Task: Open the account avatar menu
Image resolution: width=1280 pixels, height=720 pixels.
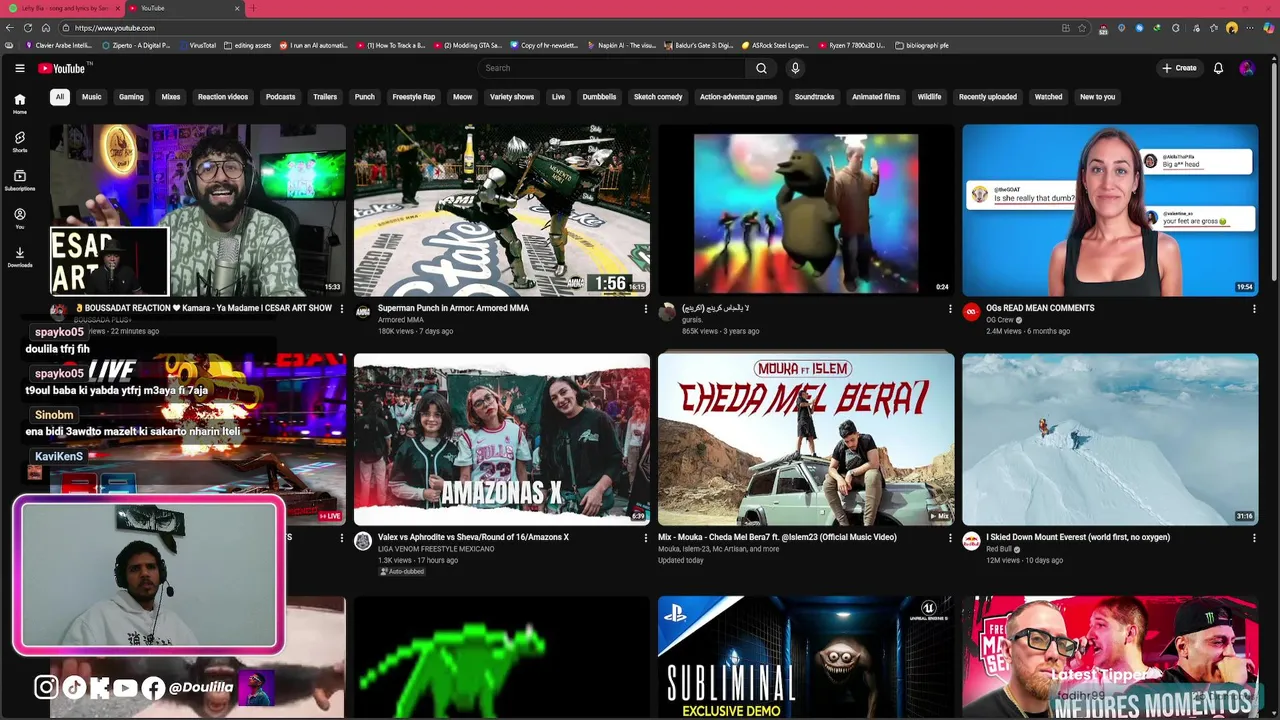Action: tap(1246, 68)
